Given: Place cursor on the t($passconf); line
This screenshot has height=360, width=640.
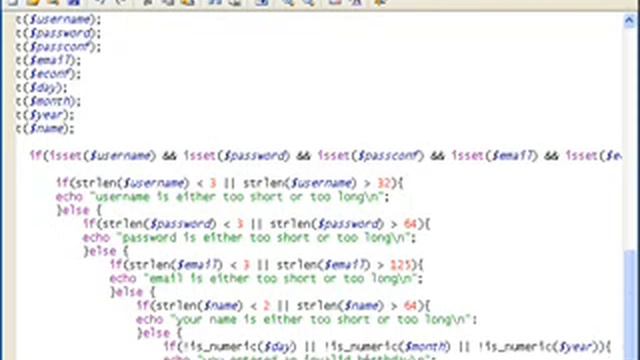Looking at the screenshot, I should [58, 47].
